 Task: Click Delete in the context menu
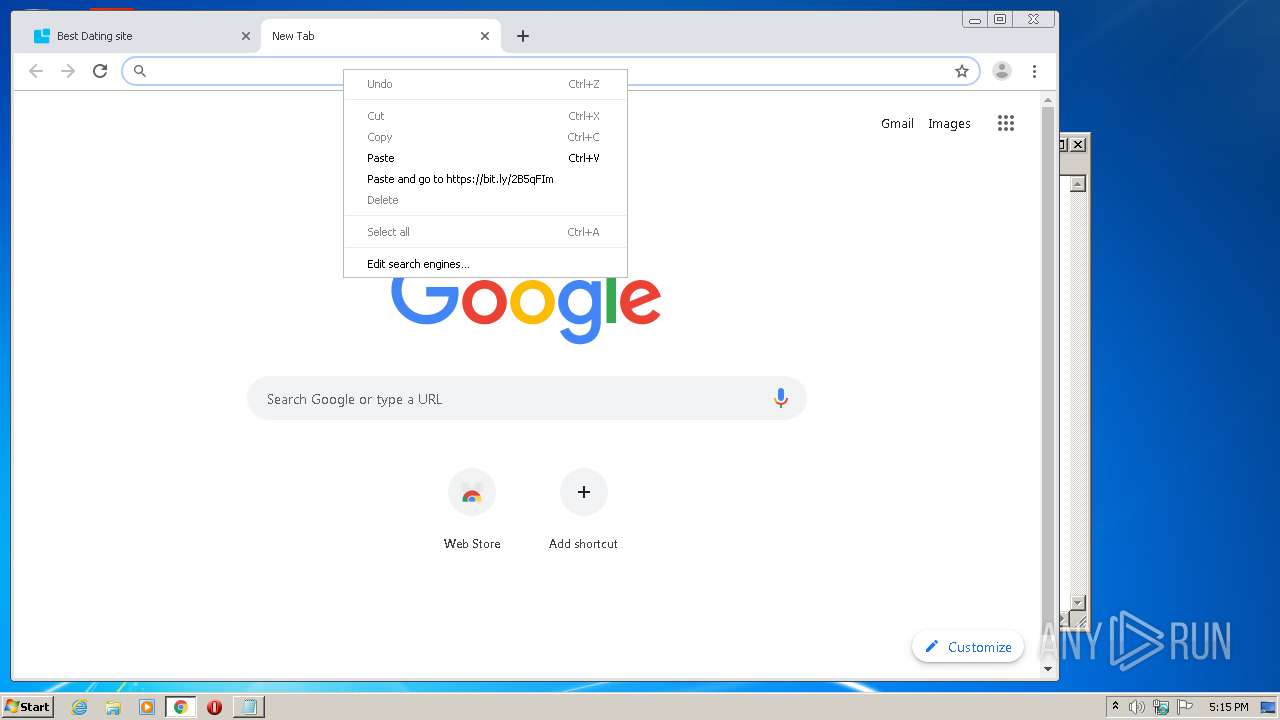click(485, 200)
